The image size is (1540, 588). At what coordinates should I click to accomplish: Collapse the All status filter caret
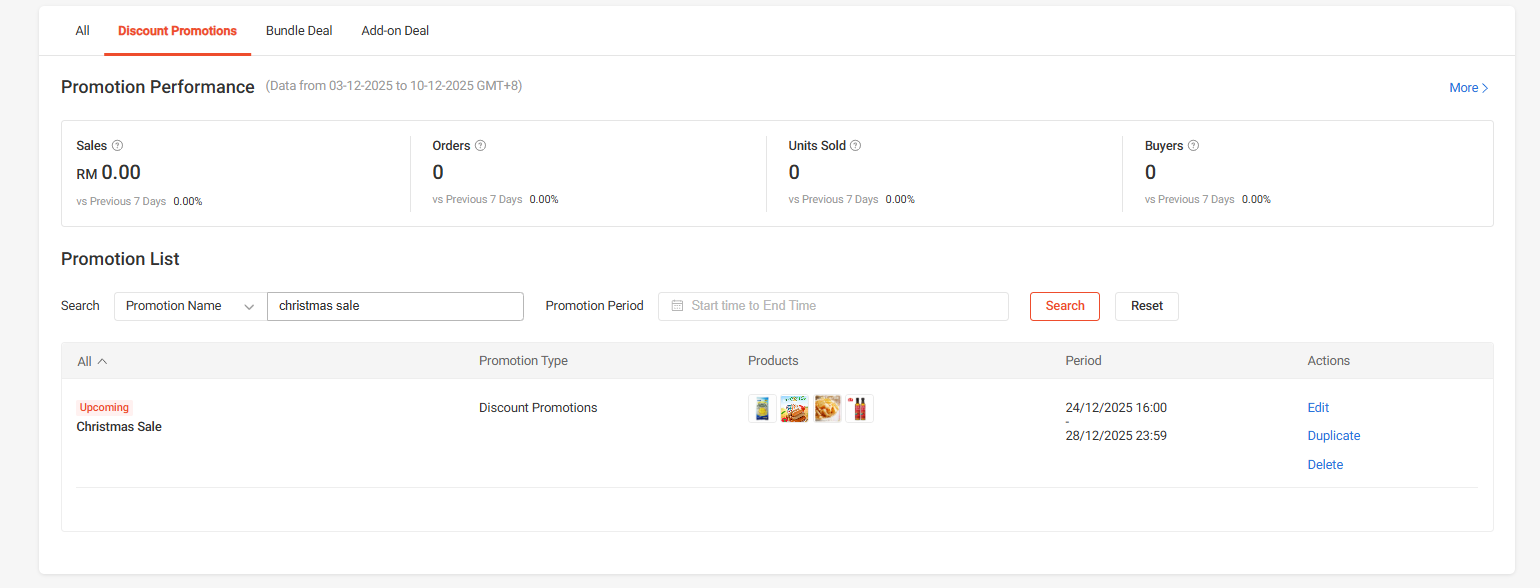point(101,360)
